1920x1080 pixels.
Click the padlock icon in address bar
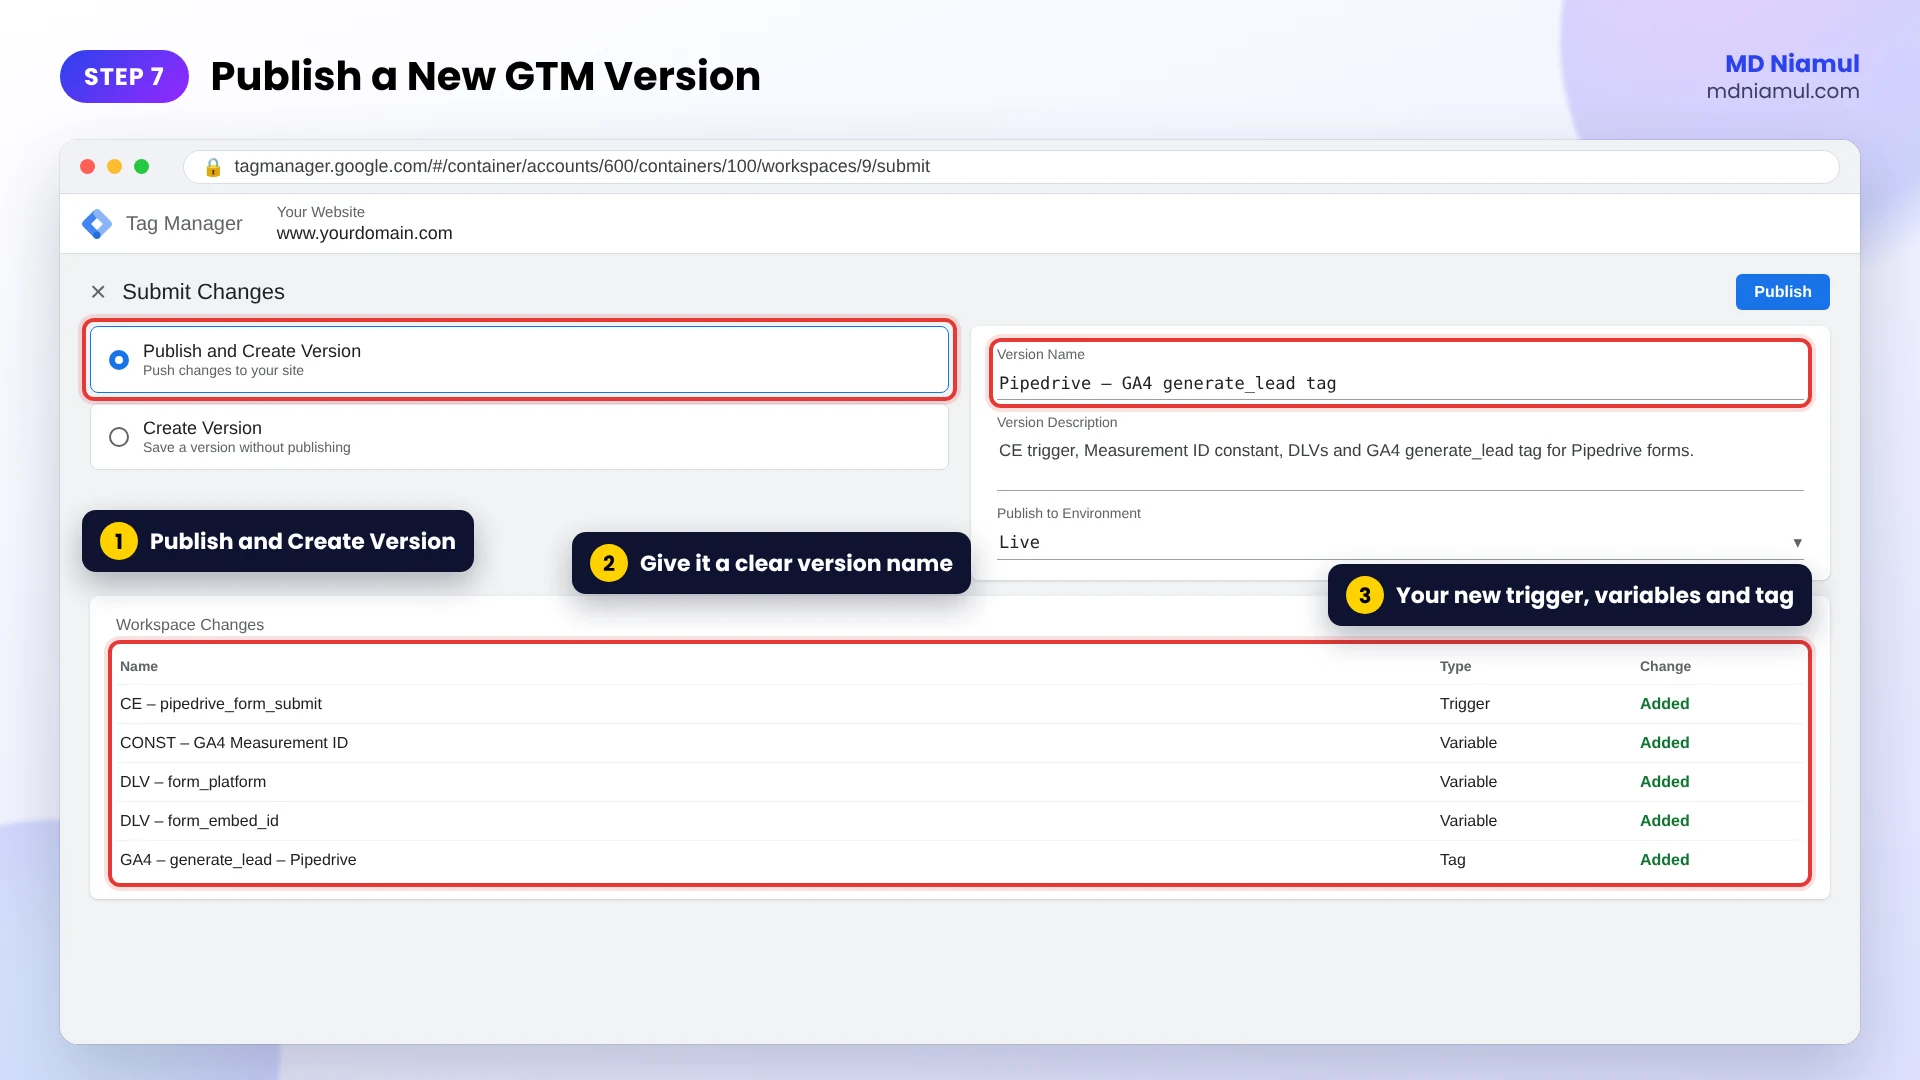[212, 167]
